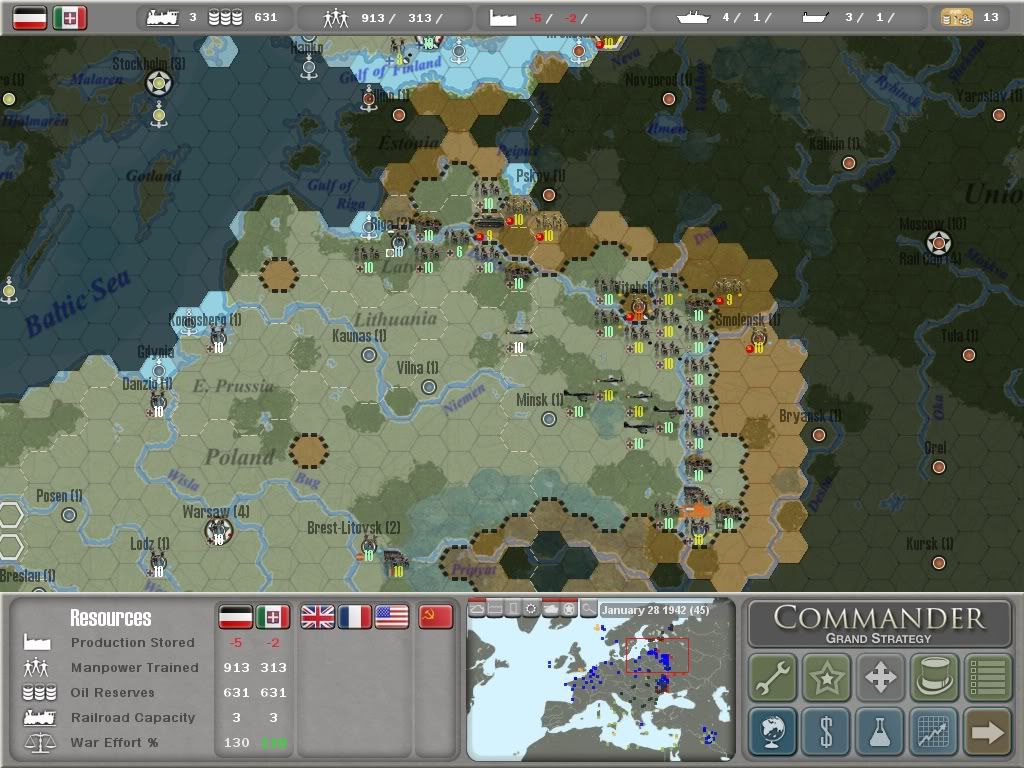The height and width of the screenshot is (768, 1024).
Task: Toggle the sun-shaped minimap overlay button
Action: pos(532,609)
